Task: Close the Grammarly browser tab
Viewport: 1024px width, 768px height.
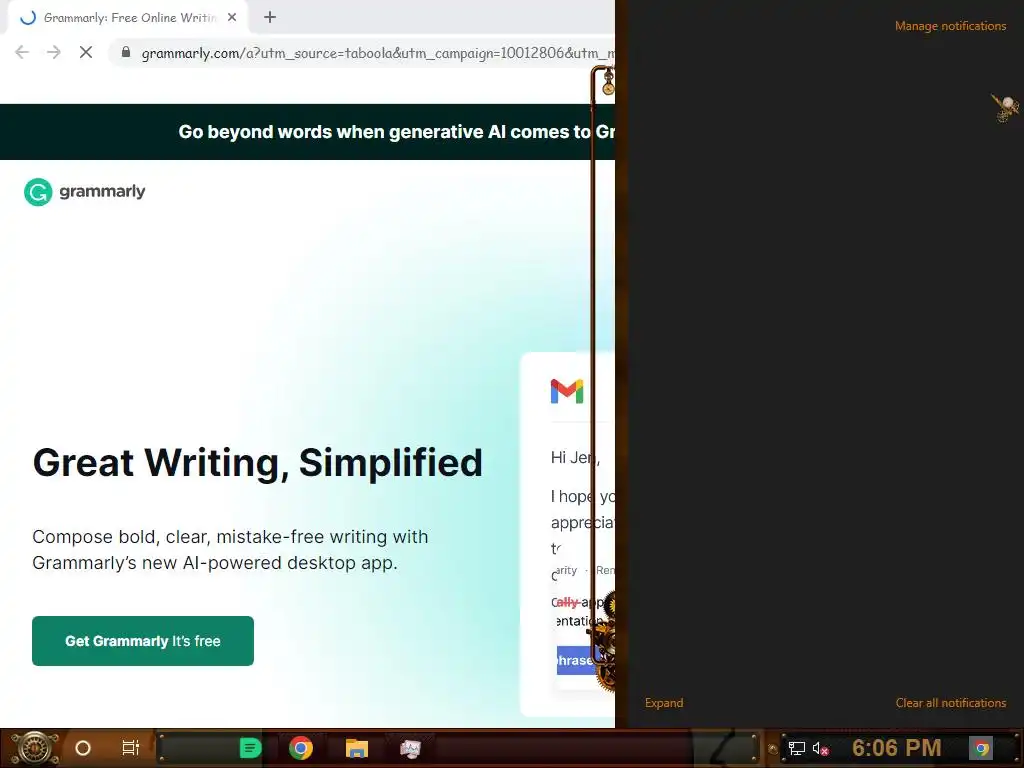Action: pyautogui.click(x=232, y=18)
